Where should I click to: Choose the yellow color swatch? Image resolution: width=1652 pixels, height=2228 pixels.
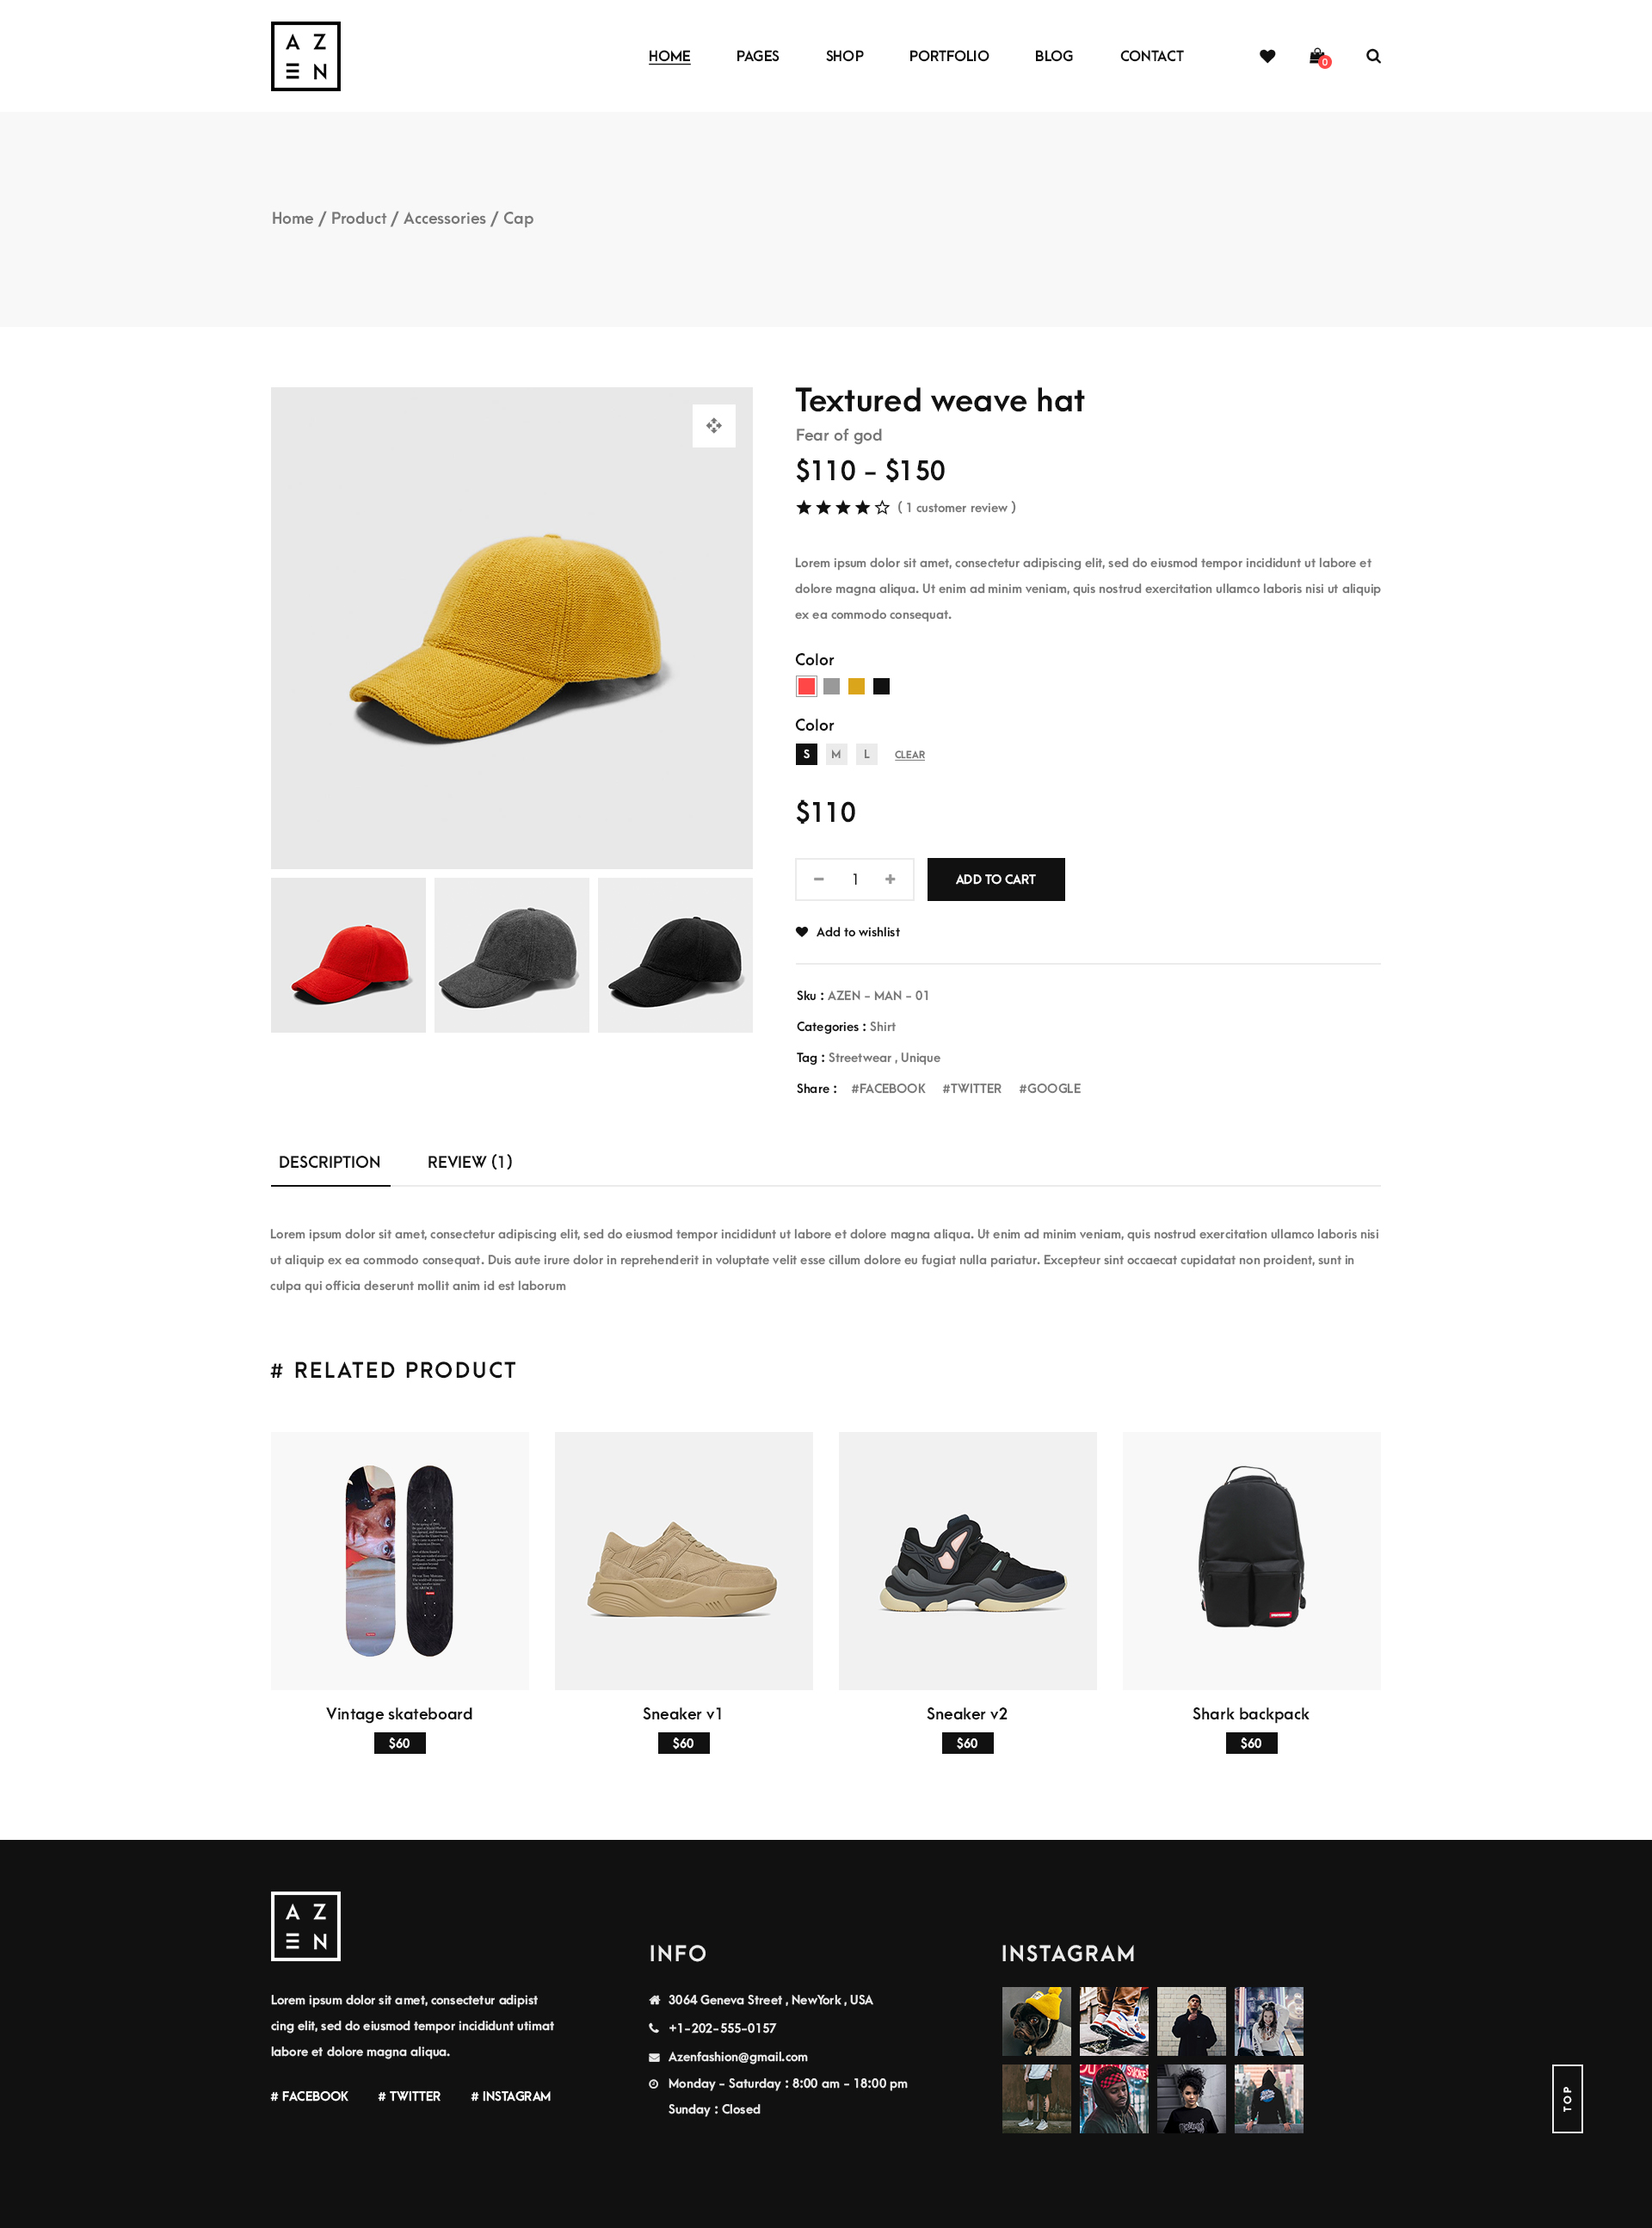[x=856, y=686]
